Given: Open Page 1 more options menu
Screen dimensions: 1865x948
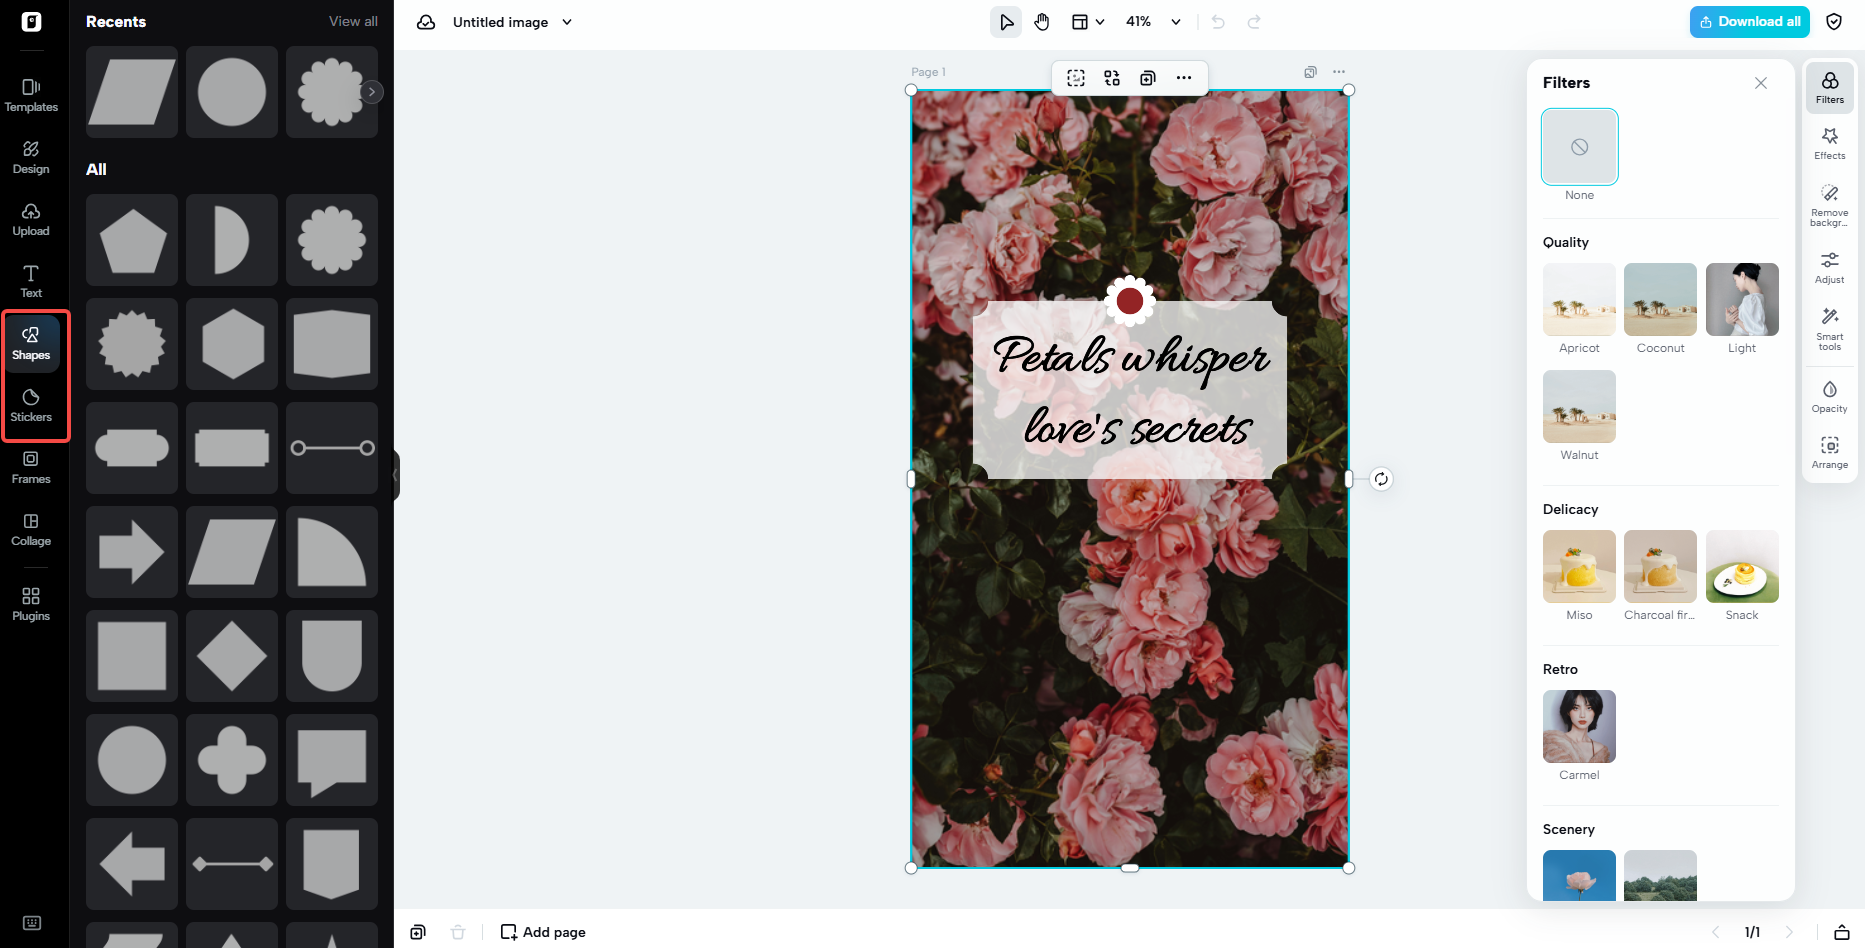Looking at the screenshot, I should [1339, 72].
